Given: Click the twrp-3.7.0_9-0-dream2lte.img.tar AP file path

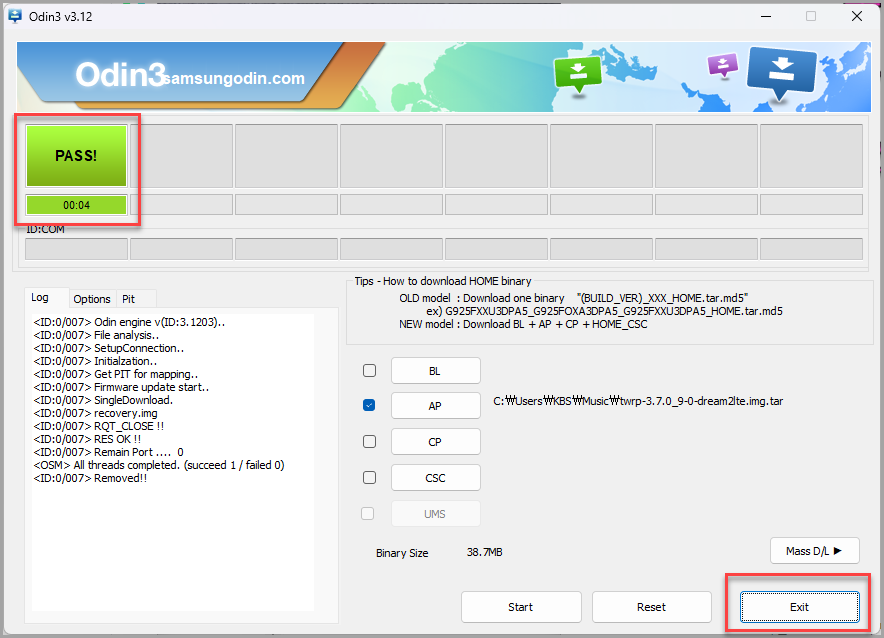Looking at the screenshot, I should [638, 401].
